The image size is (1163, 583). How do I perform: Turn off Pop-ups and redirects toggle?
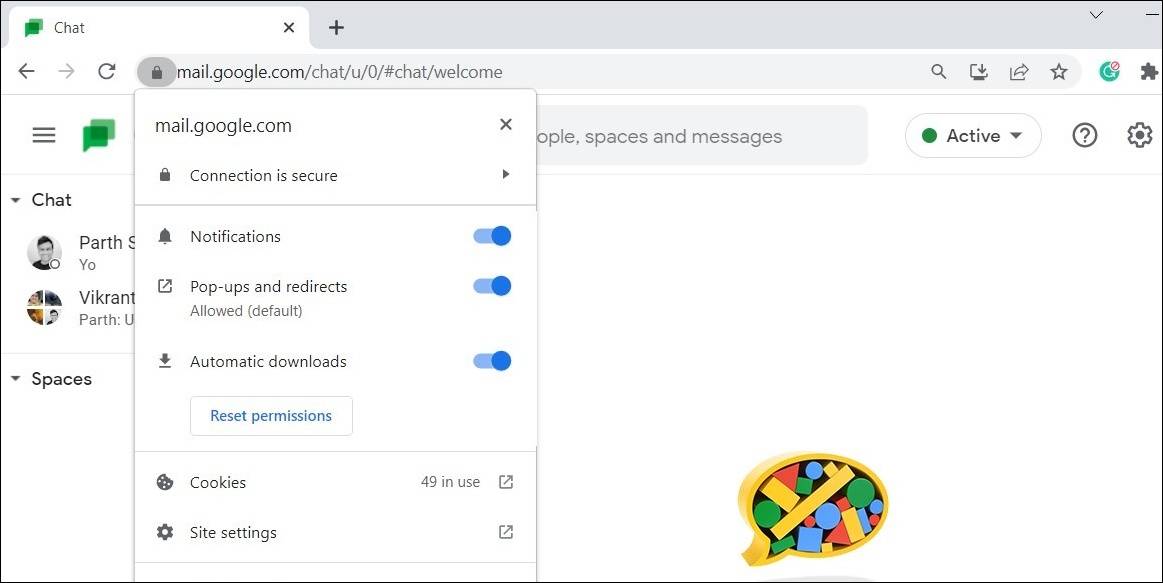492,286
